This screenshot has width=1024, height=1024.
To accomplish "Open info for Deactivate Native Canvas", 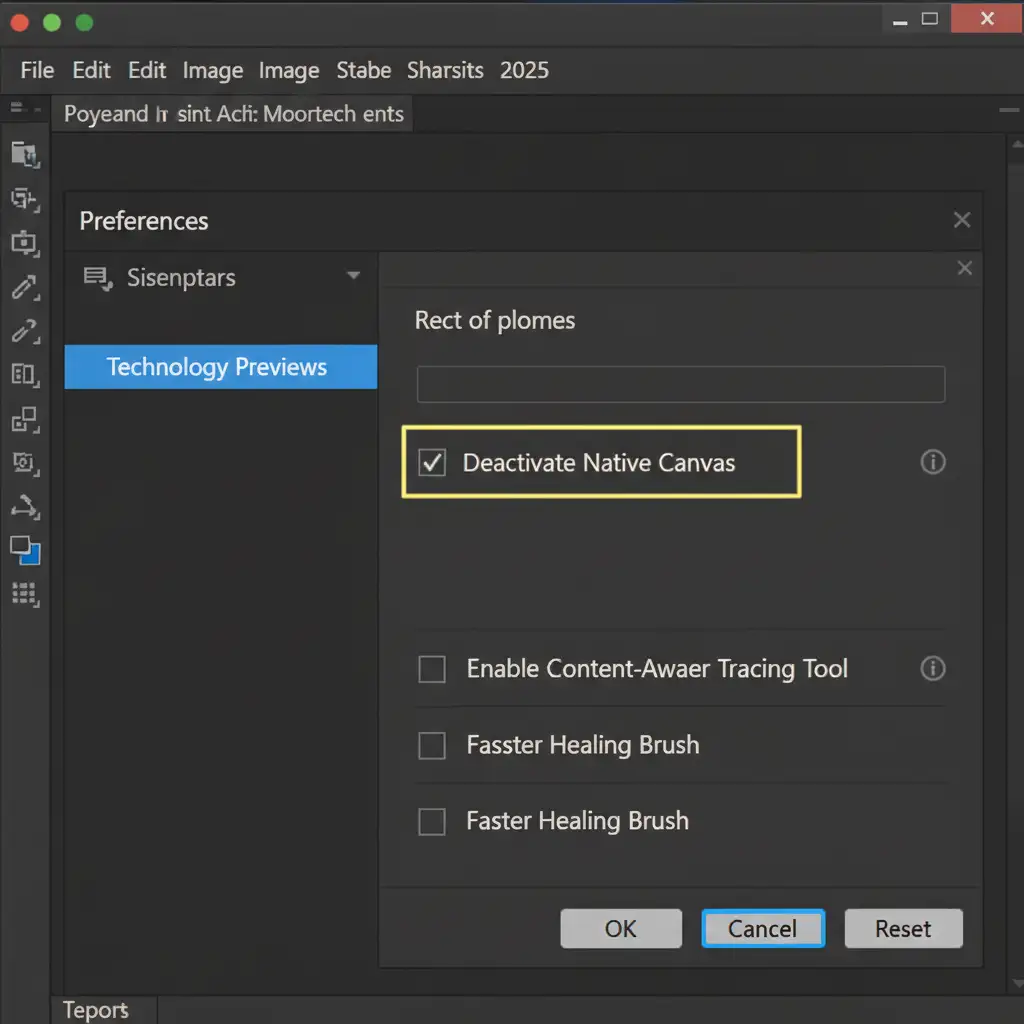I will pyautogui.click(x=932, y=462).
